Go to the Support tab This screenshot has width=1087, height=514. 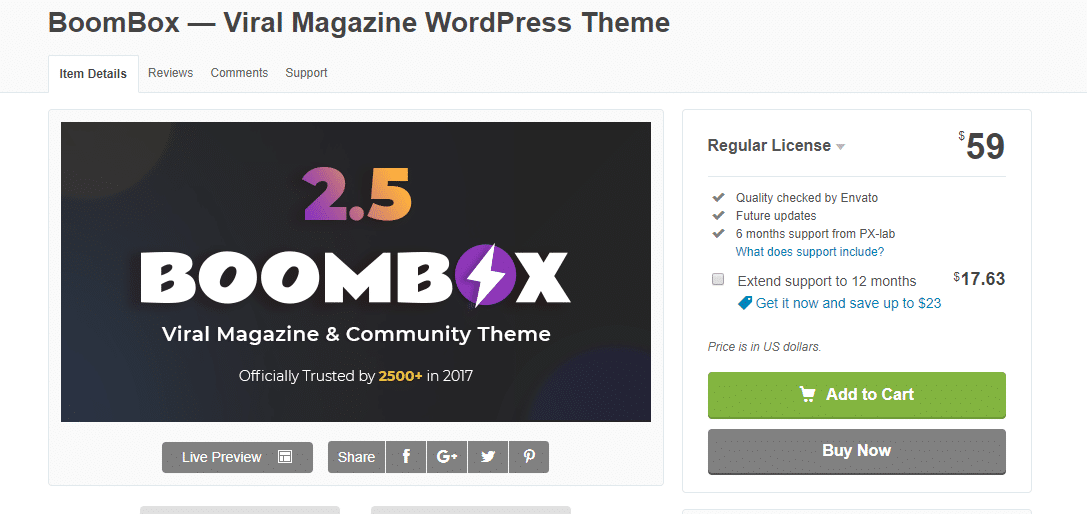[x=306, y=73]
